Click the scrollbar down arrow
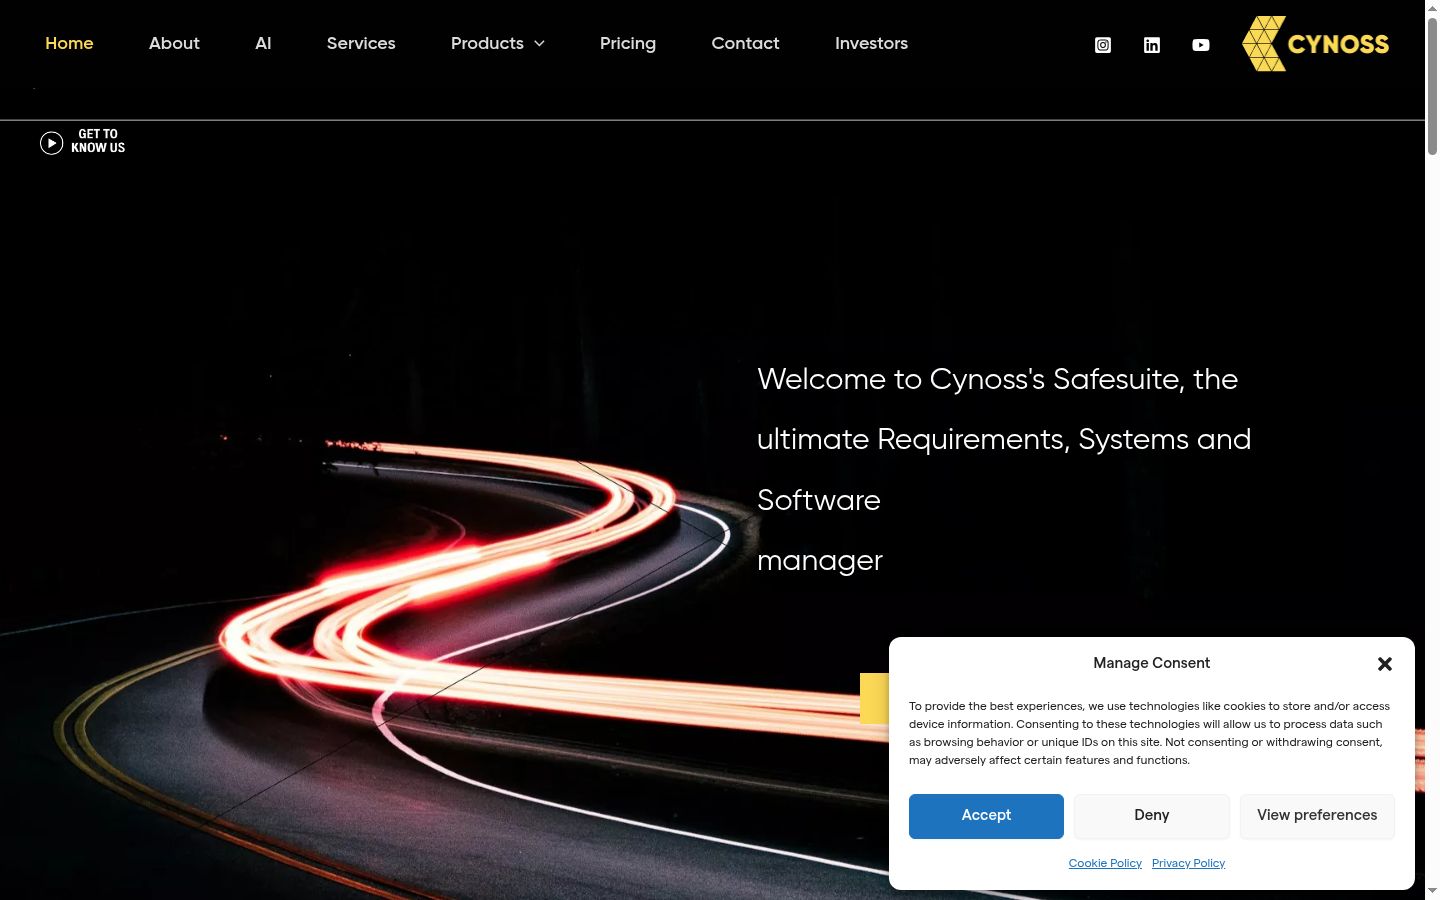Viewport: 1440px width, 900px height. tap(1432, 891)
